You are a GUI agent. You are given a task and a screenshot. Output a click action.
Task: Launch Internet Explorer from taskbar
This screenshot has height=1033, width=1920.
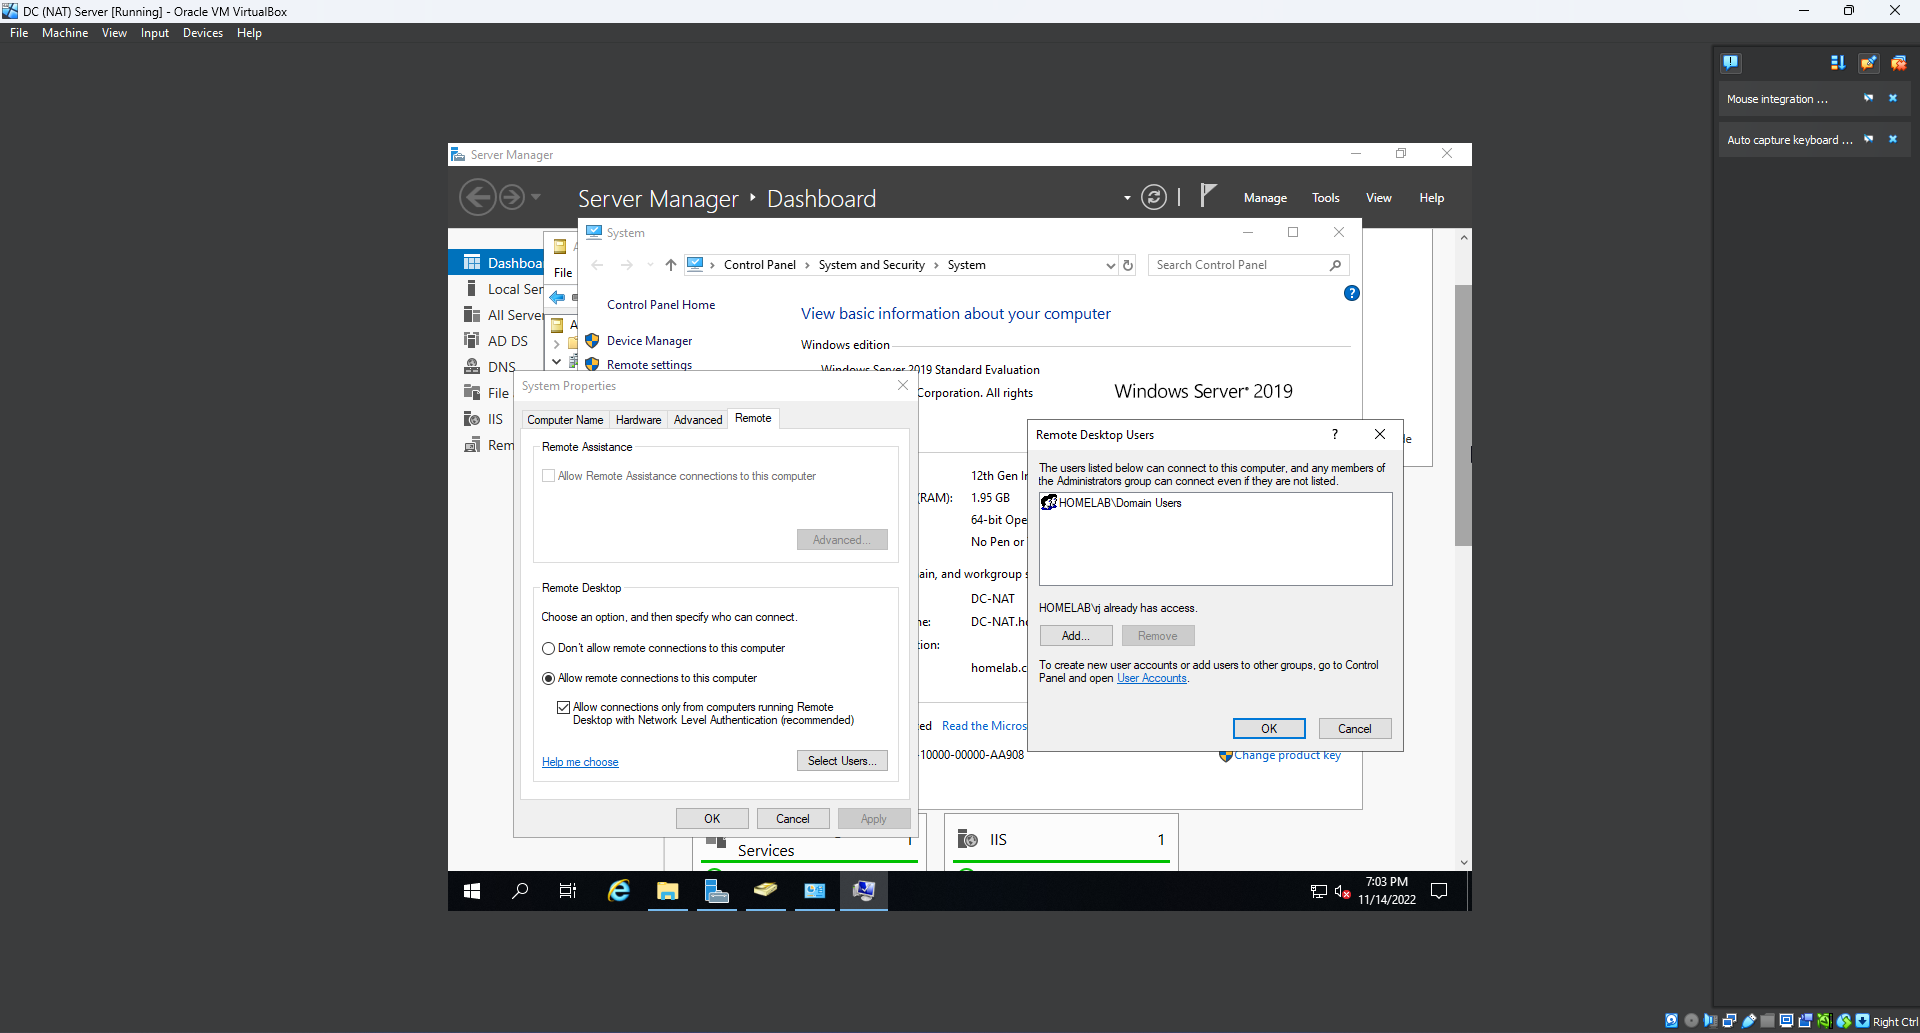click(619, 891)
